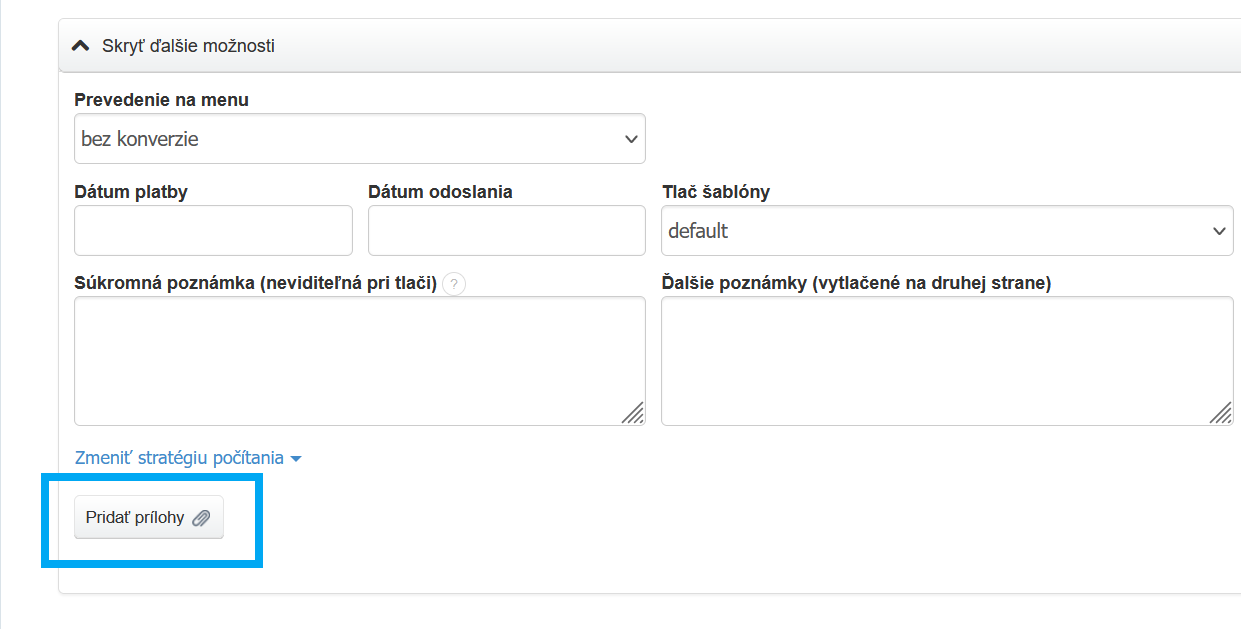Grab the resize handle of the "Ďalšie poznámky" box

pyautogui.click(x=1220, y=413)
